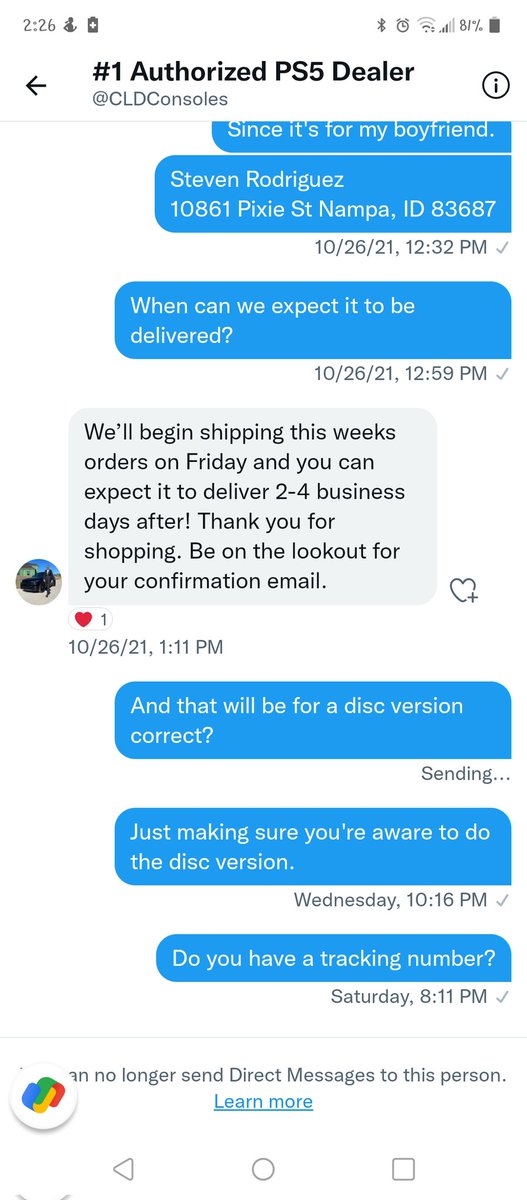The width and height of the screenshot is (527, 1200).
Task: Tap the "We'll begin shipping" reply bubble
Action: click(253, 506)
